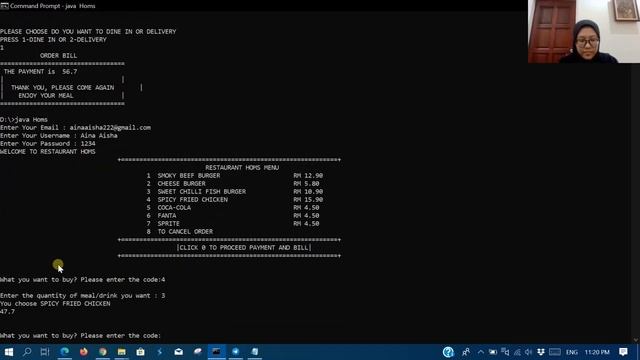Click 'You choose SPICY FRIED CHICKEN' line
This screenshot has height=360, width=640.
click(55, 304)
